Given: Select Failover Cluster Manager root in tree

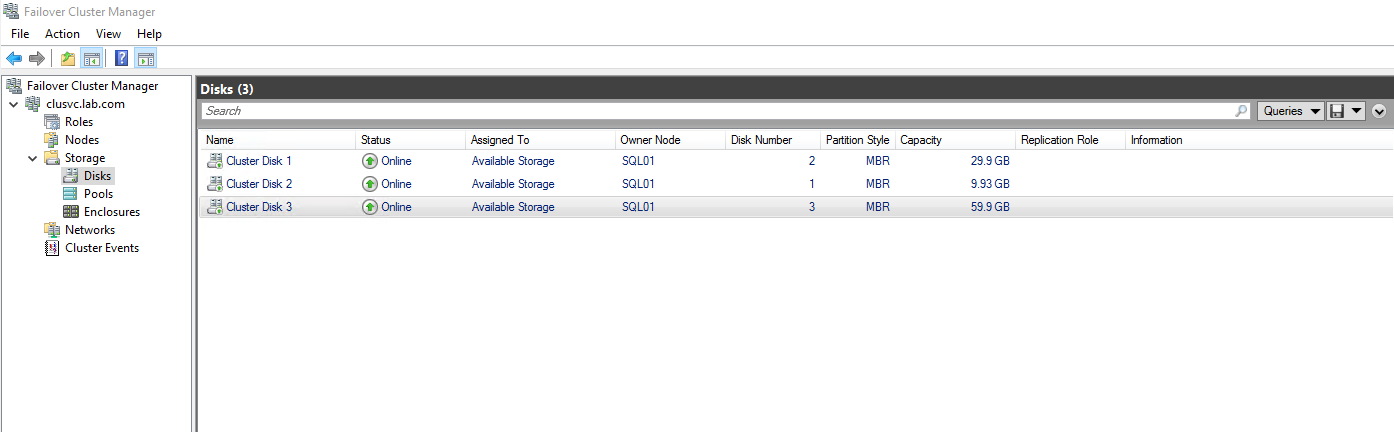Looking at the screenshot, I should click(92, 86).
